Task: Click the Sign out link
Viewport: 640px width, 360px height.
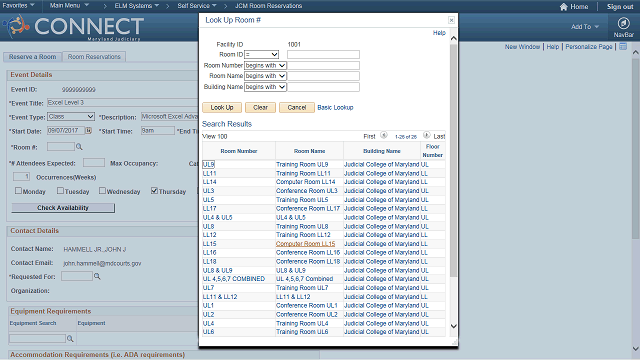Action: point(620,7)
